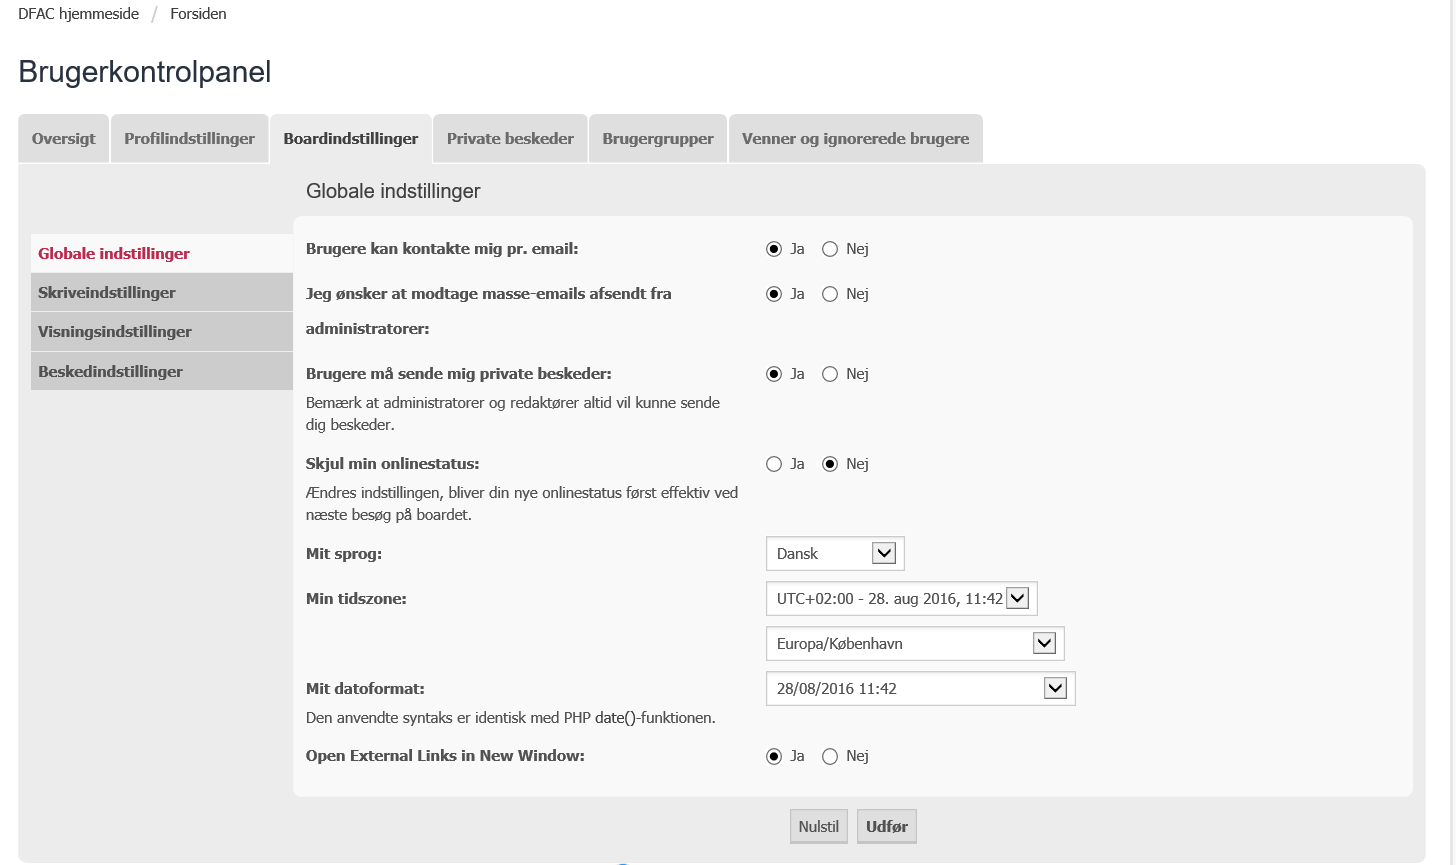Select Nej for contact via email

[830, 249]
